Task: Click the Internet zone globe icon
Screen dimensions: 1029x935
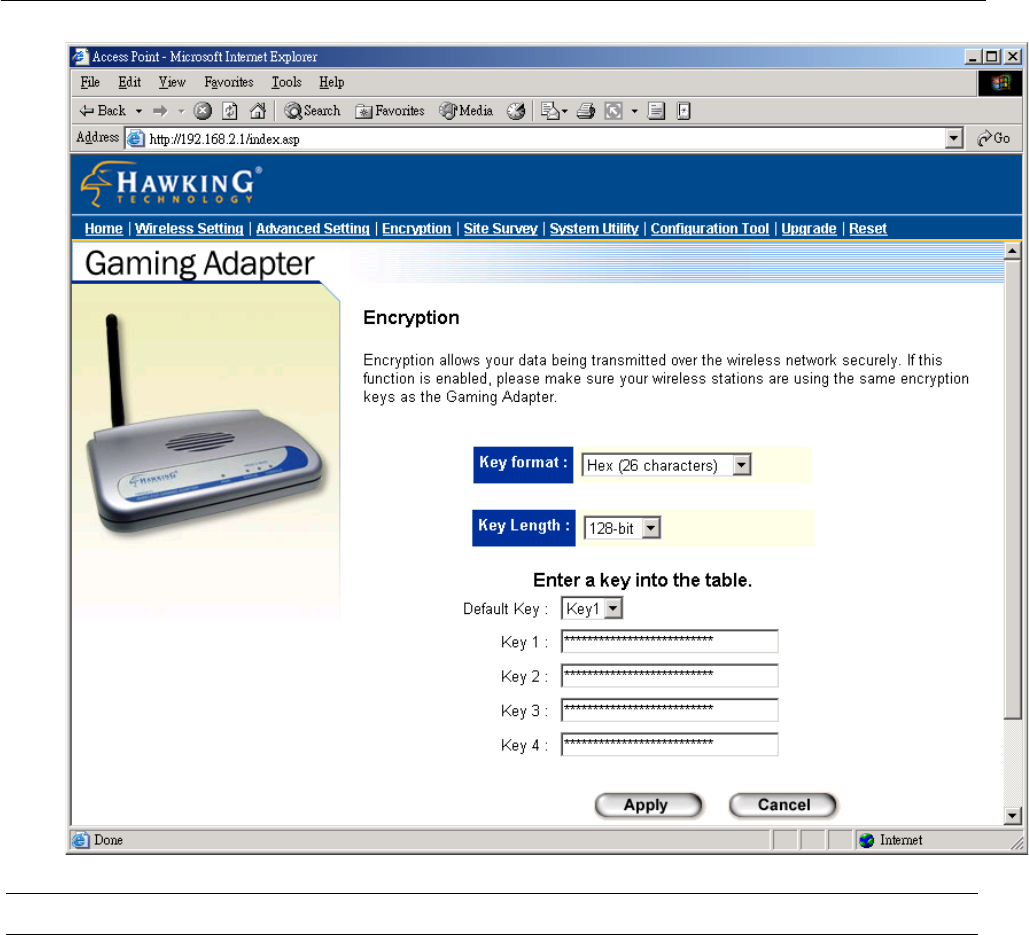Action: [x=866, y=840]
